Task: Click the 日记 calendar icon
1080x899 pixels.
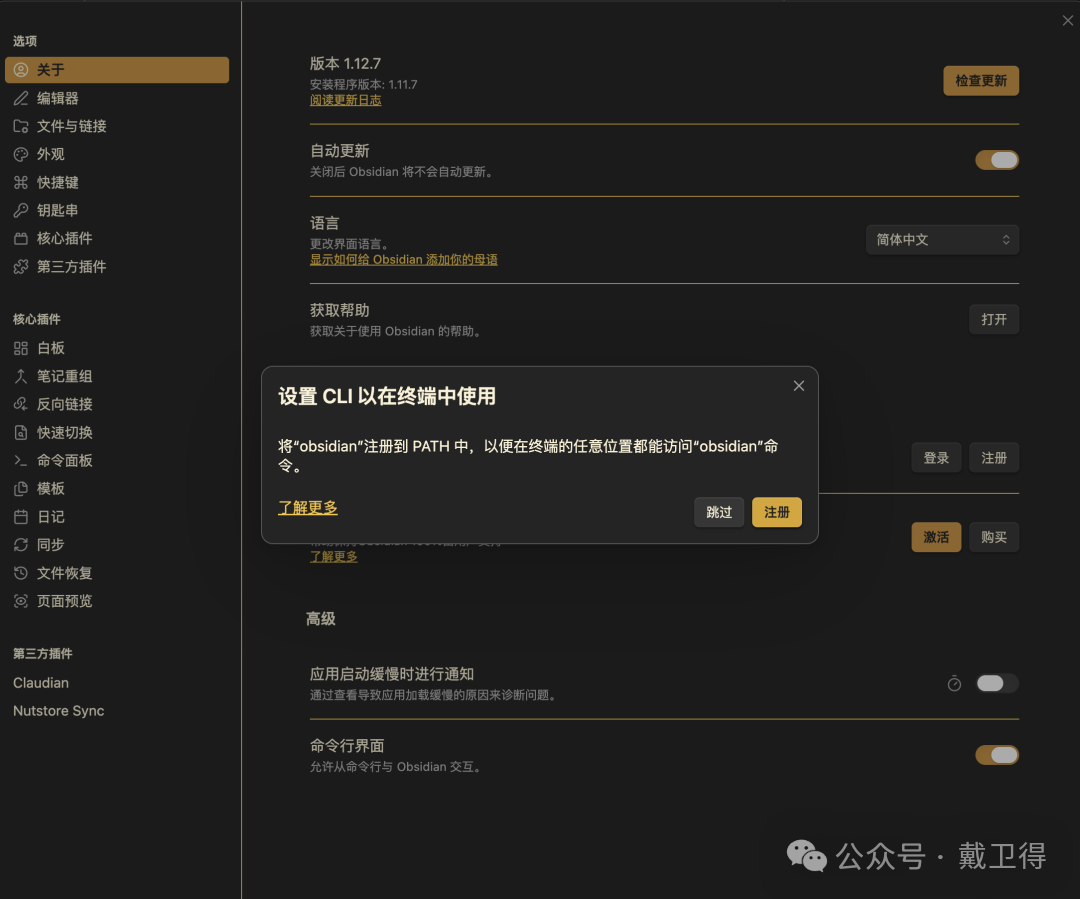Action: (x=21, y=517)
